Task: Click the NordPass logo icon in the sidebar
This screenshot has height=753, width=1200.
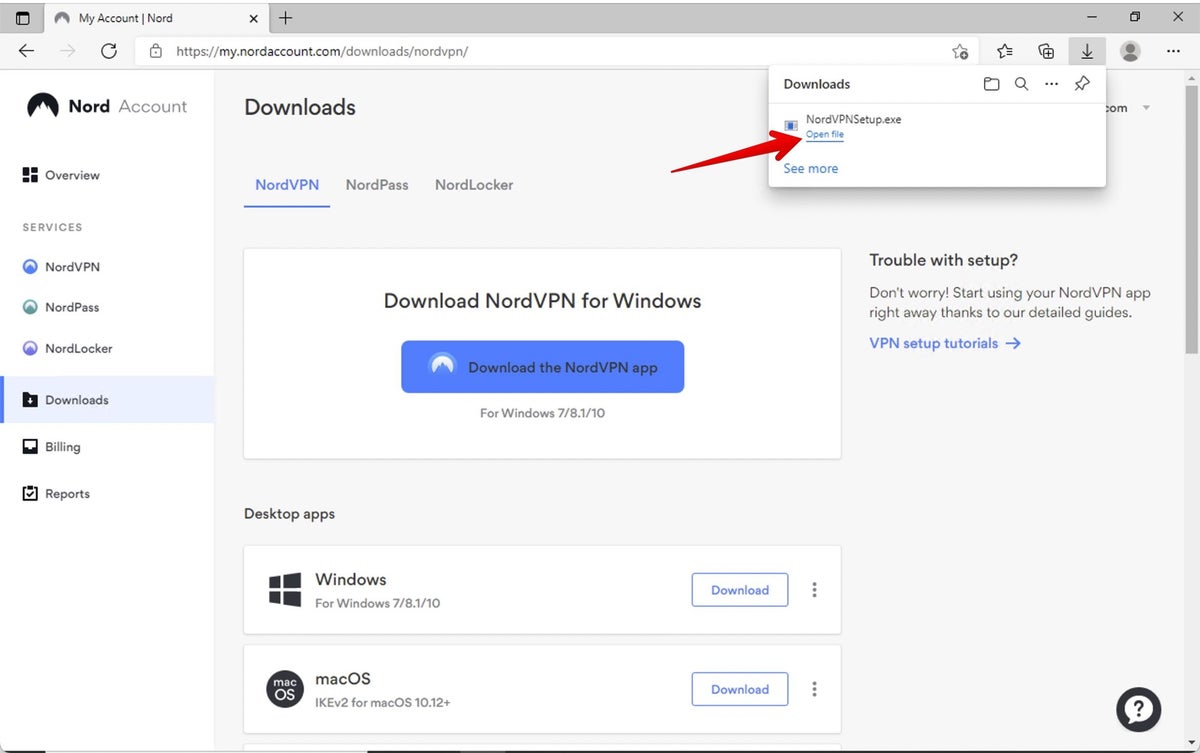Action: [x=30, y=307]
